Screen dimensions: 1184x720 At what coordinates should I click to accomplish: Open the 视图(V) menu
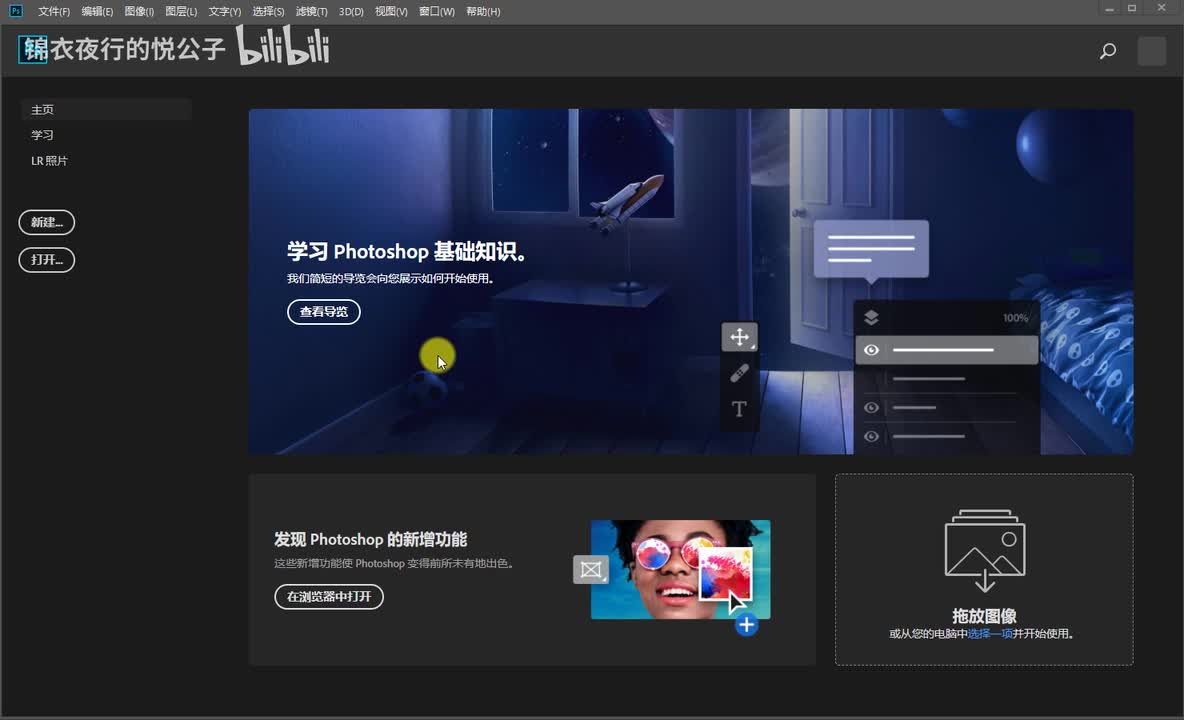(391, 11)
